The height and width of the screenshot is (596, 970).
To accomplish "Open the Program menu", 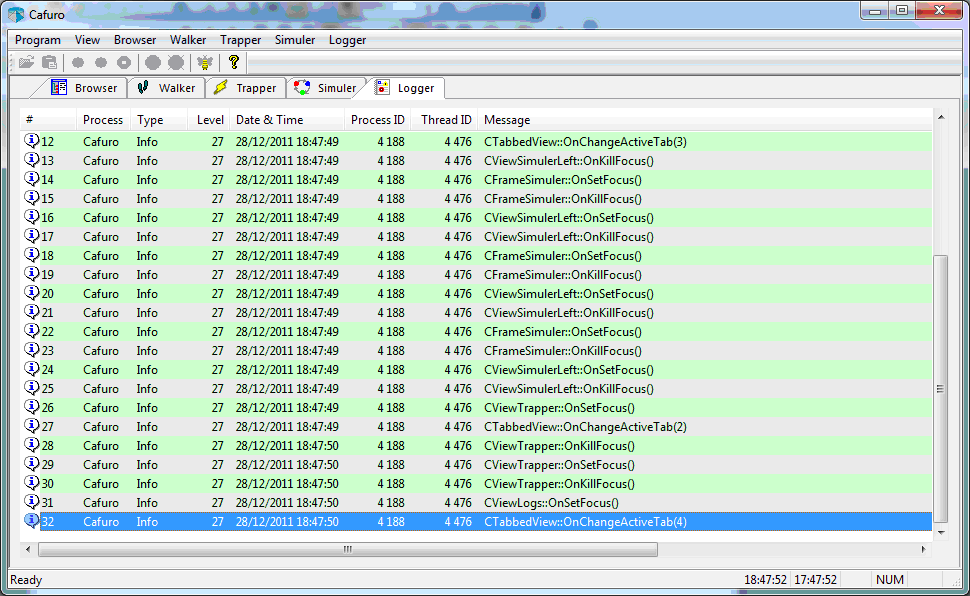I will coord(38,40).
